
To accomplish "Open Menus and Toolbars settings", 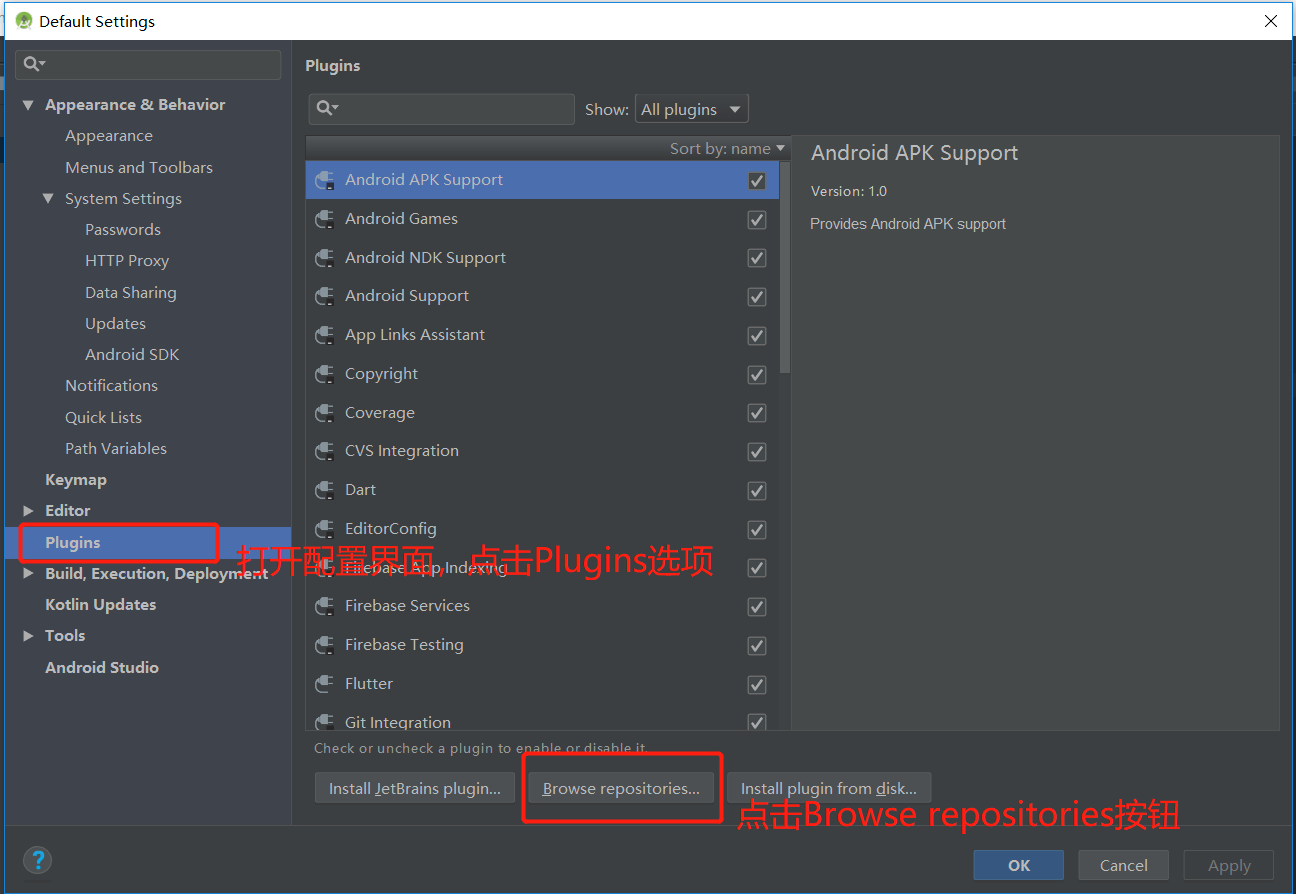I will [139, 167].
